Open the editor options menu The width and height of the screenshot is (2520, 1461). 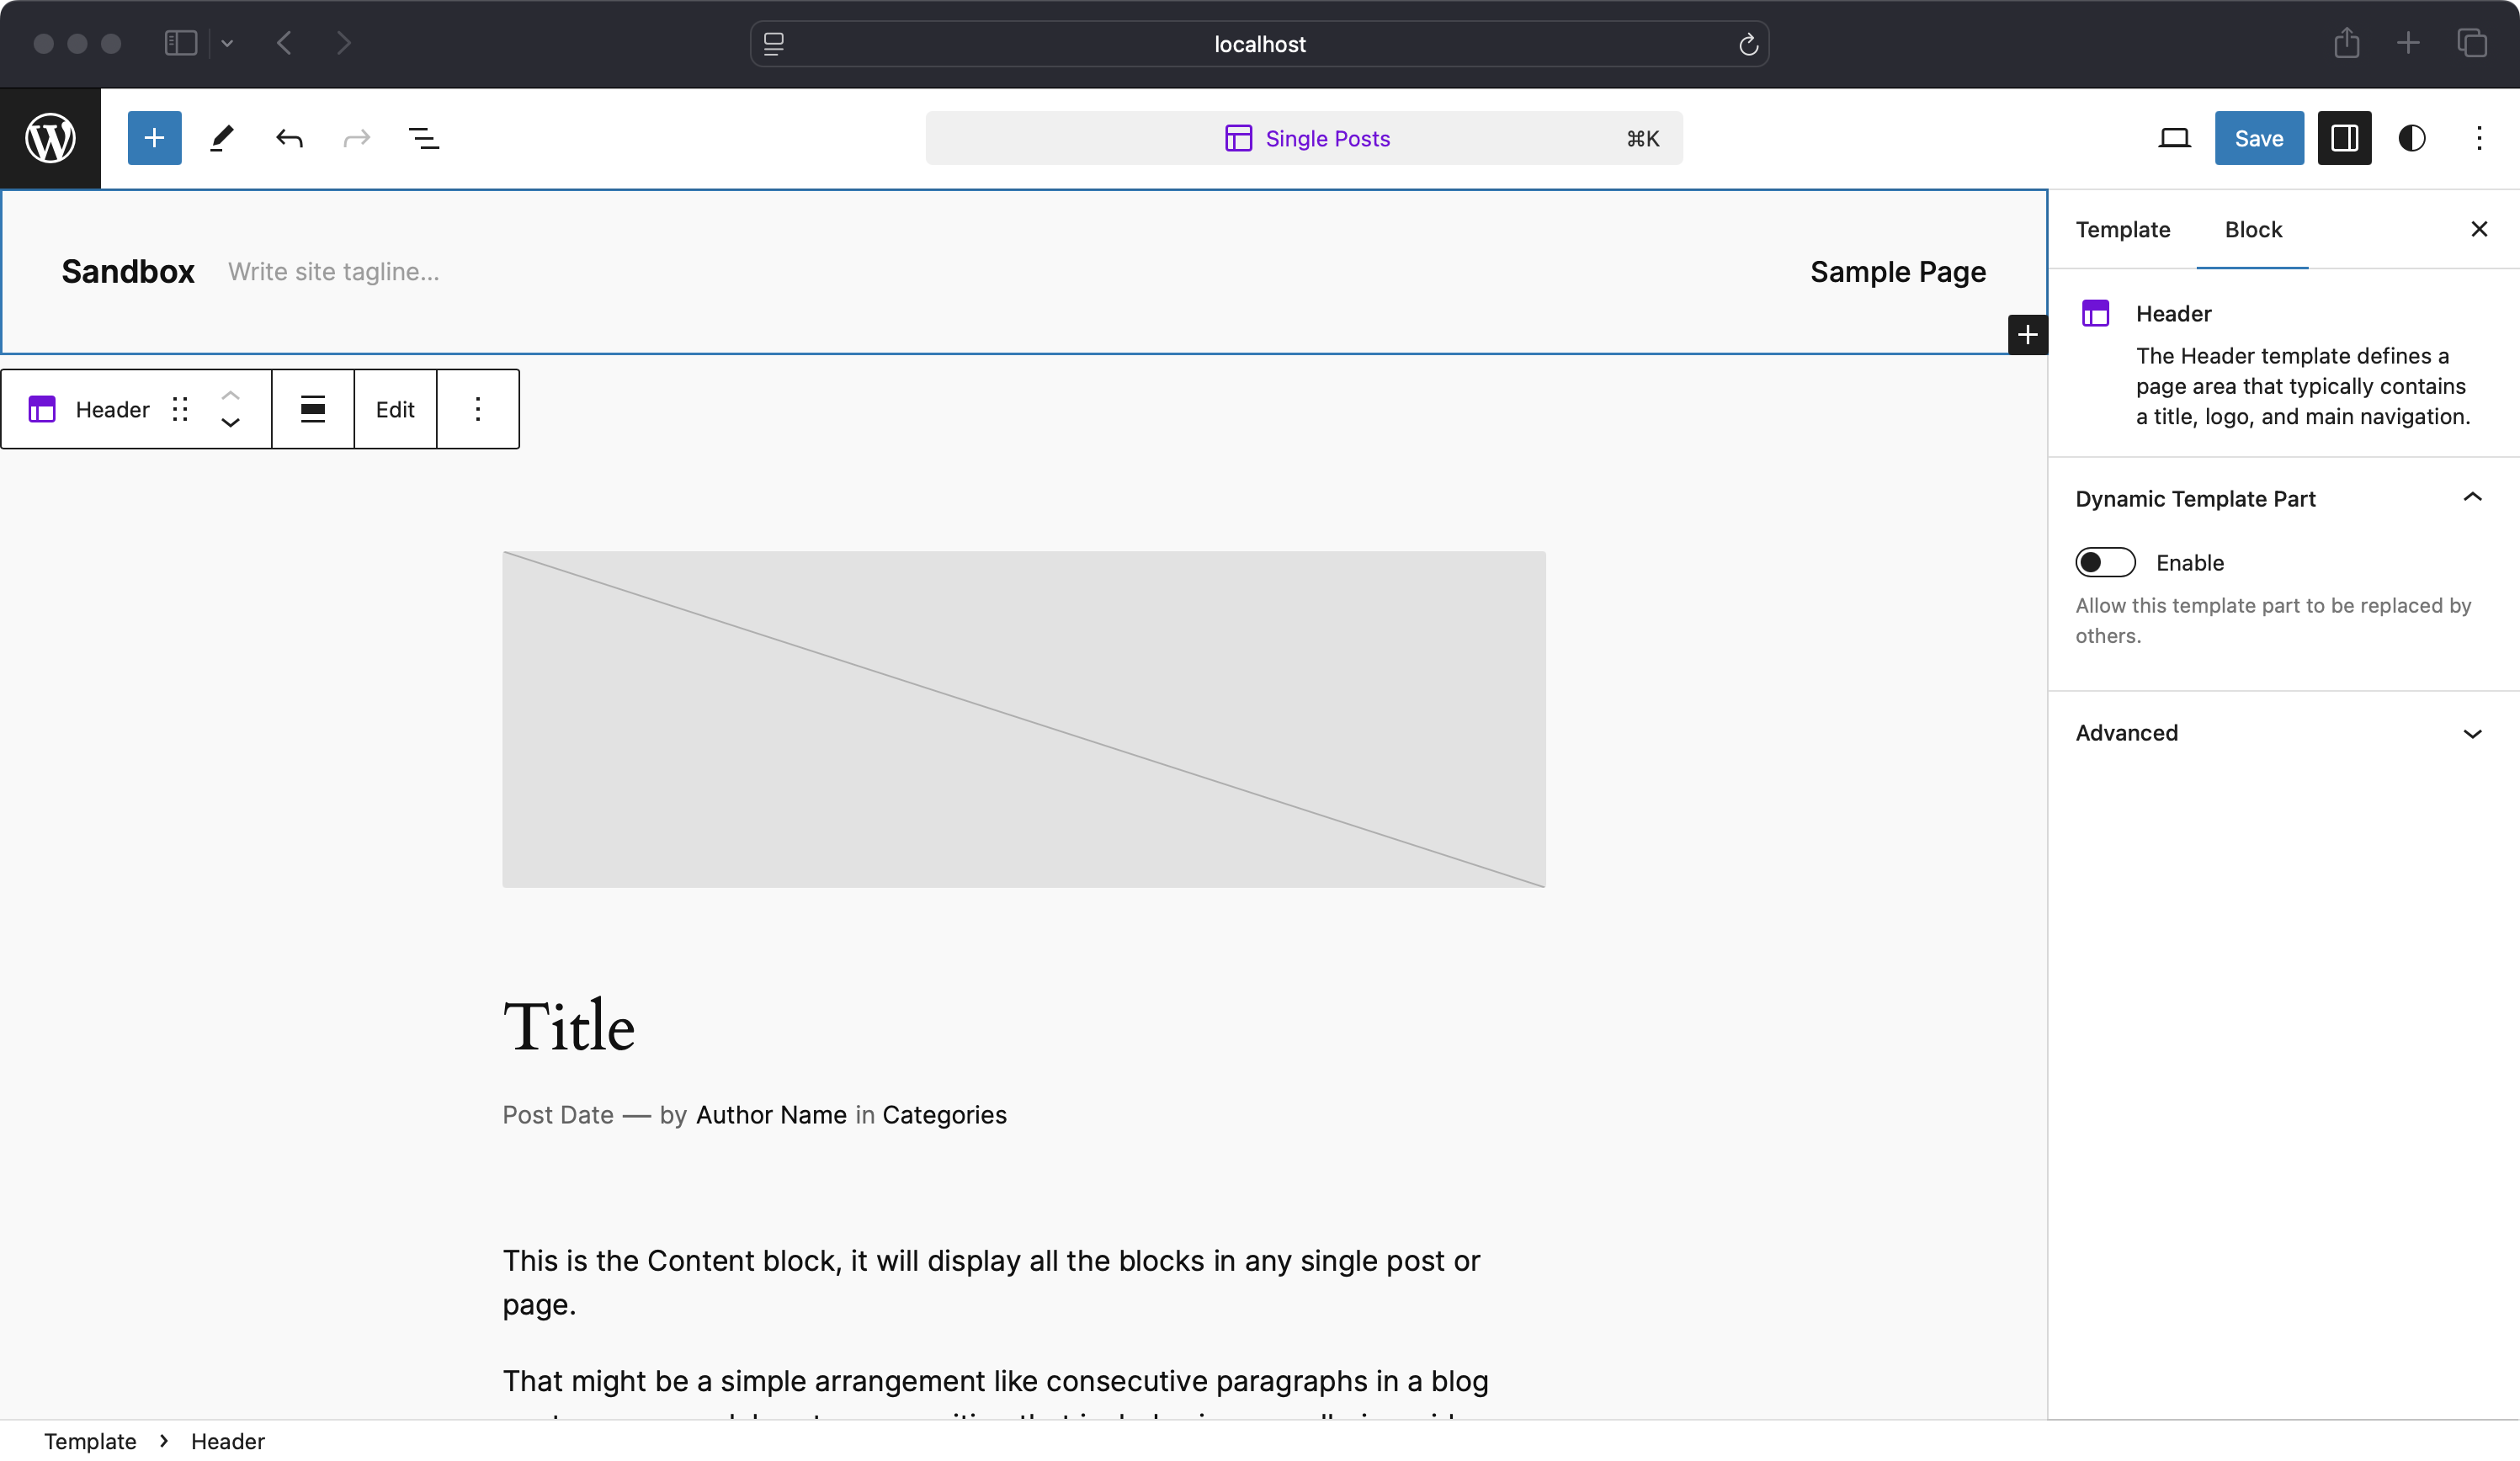pyautogui.click(x=2479, y=138)
